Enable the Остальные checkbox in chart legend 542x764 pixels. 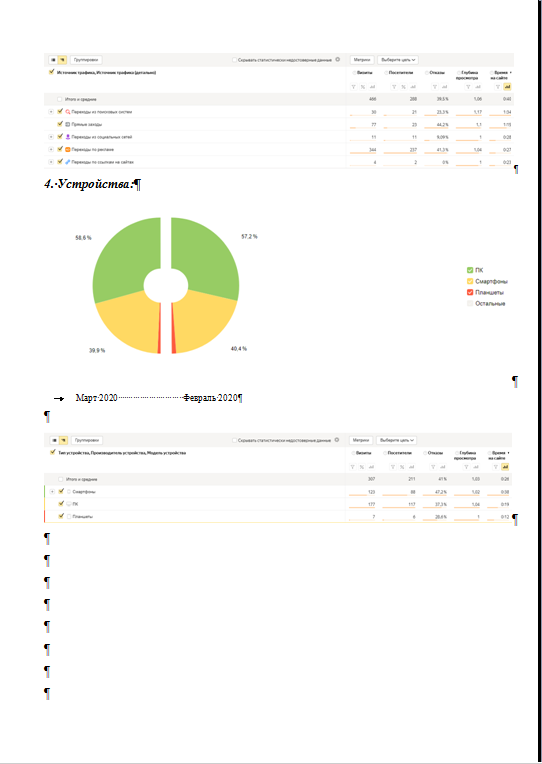[x=470, y=303]
